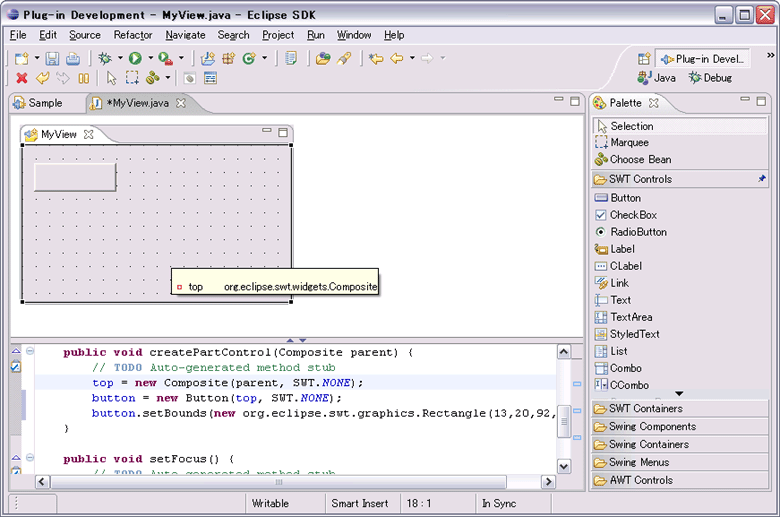Screen dimensions: 780x517
Task: Pick the RadioButton control in Palette
Action: tap(680, 232)
